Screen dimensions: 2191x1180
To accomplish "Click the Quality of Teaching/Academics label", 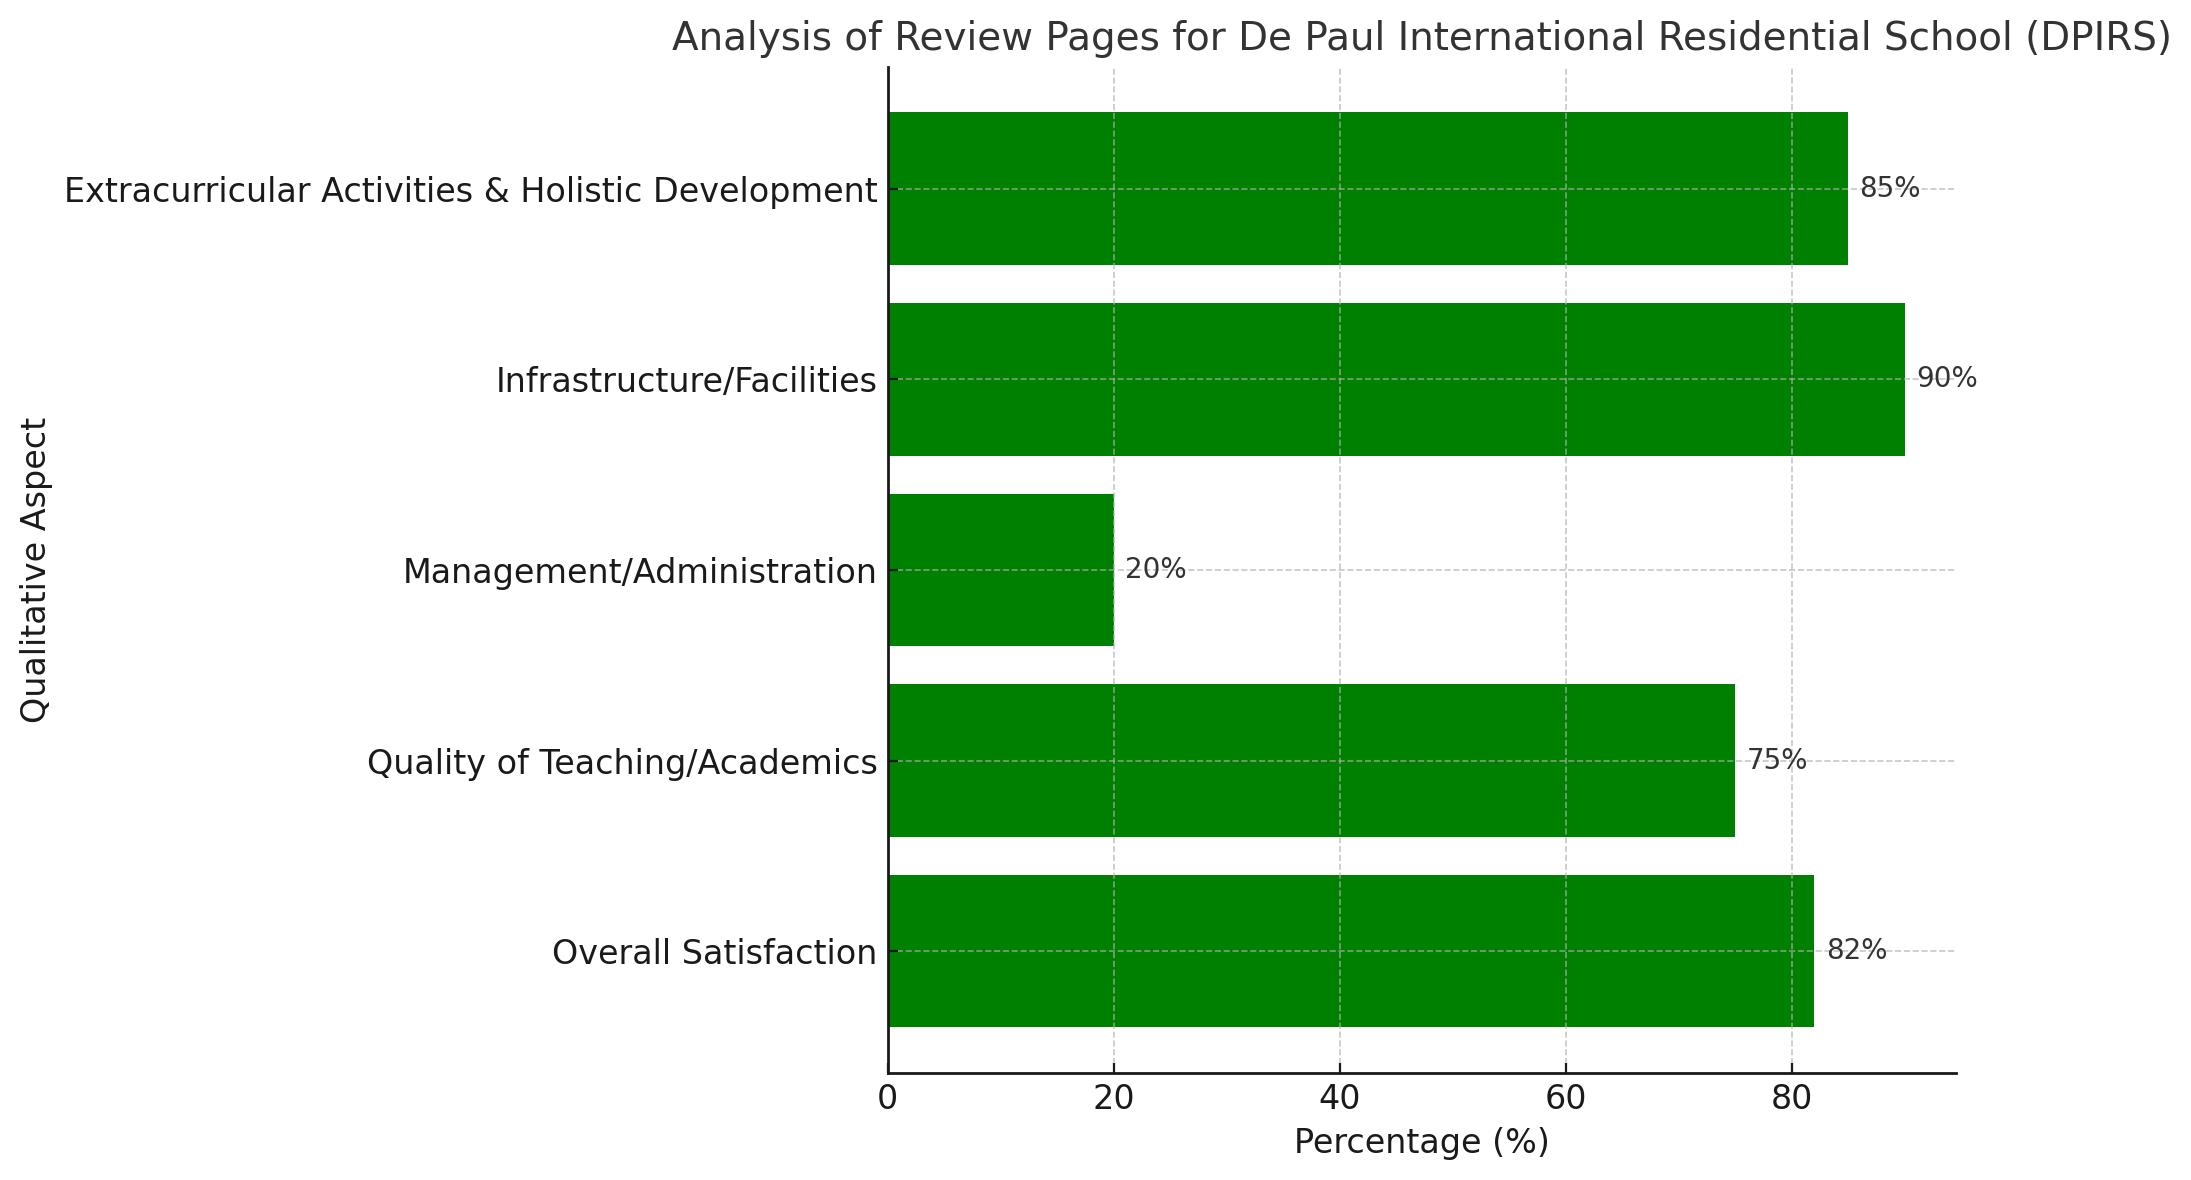I will point(621,762).
